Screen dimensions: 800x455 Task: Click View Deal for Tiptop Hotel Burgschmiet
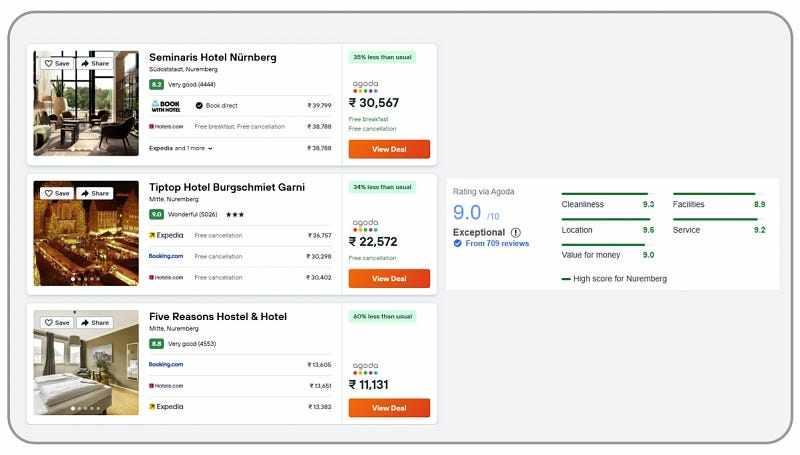tap(389, 278)
